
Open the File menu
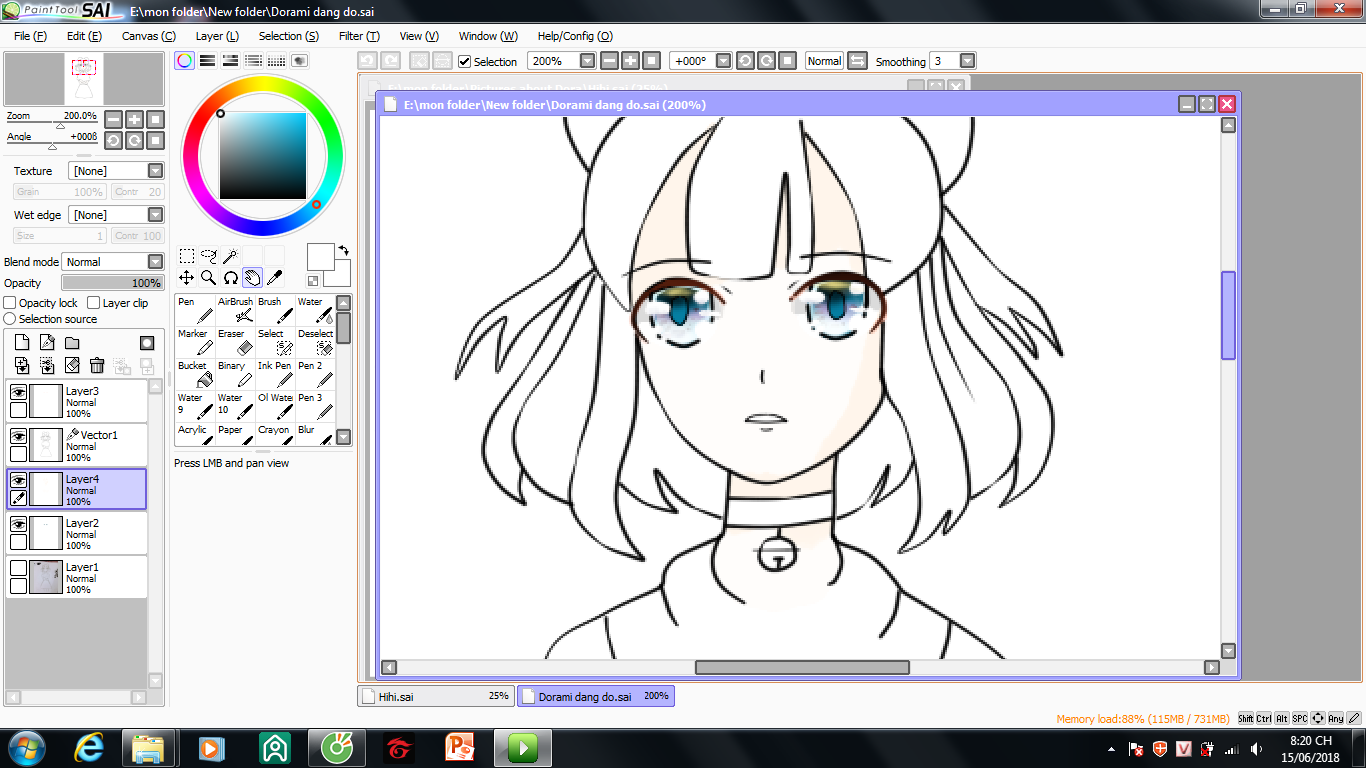point(30,36)
